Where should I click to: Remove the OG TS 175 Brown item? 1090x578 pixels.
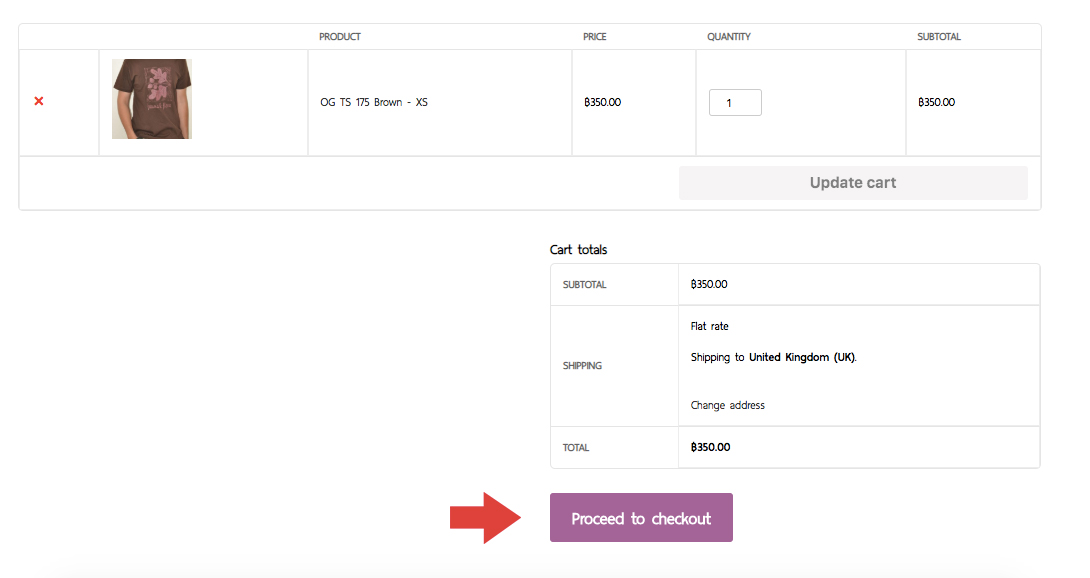coord(39,102)
